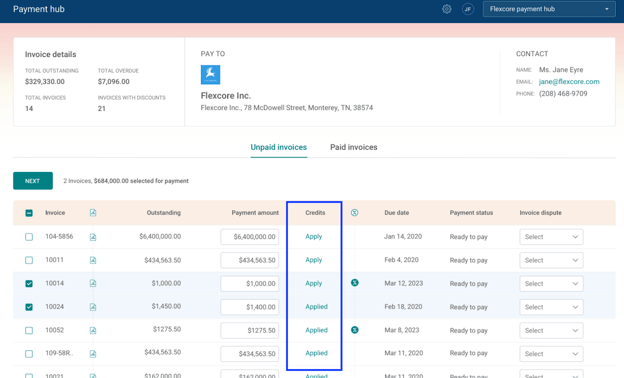Click discount badge on invoice 10052 row
The image size is (624, 378).
point(355,329)
